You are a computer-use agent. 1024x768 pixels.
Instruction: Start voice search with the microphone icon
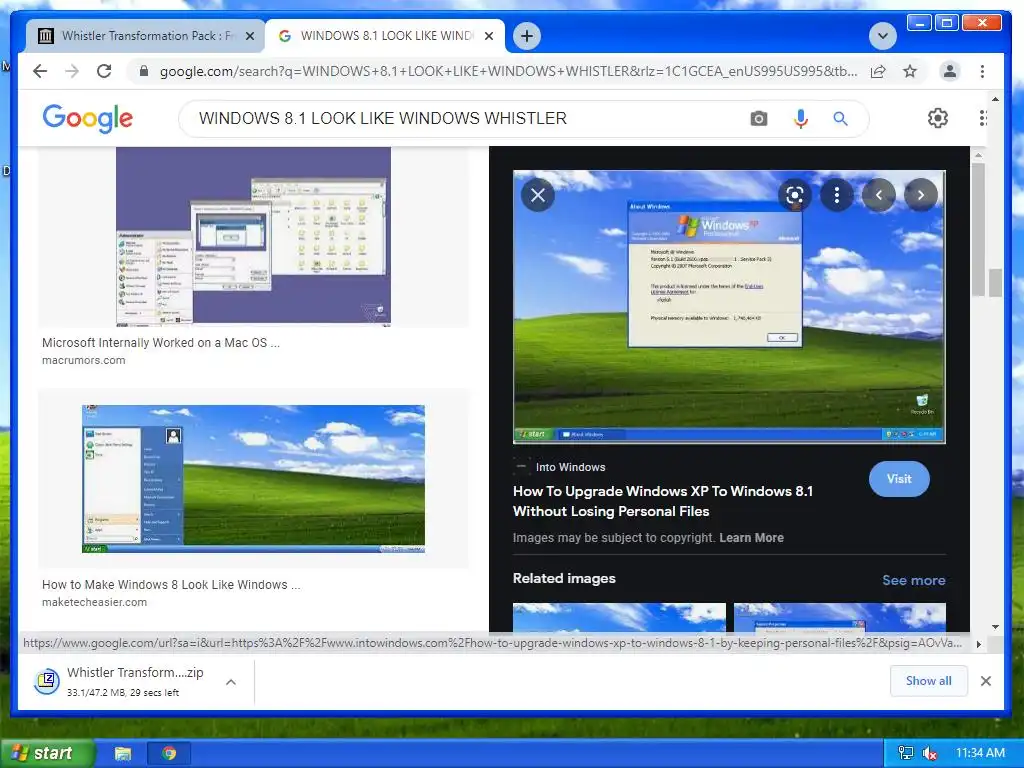click(x=801, y=119)
